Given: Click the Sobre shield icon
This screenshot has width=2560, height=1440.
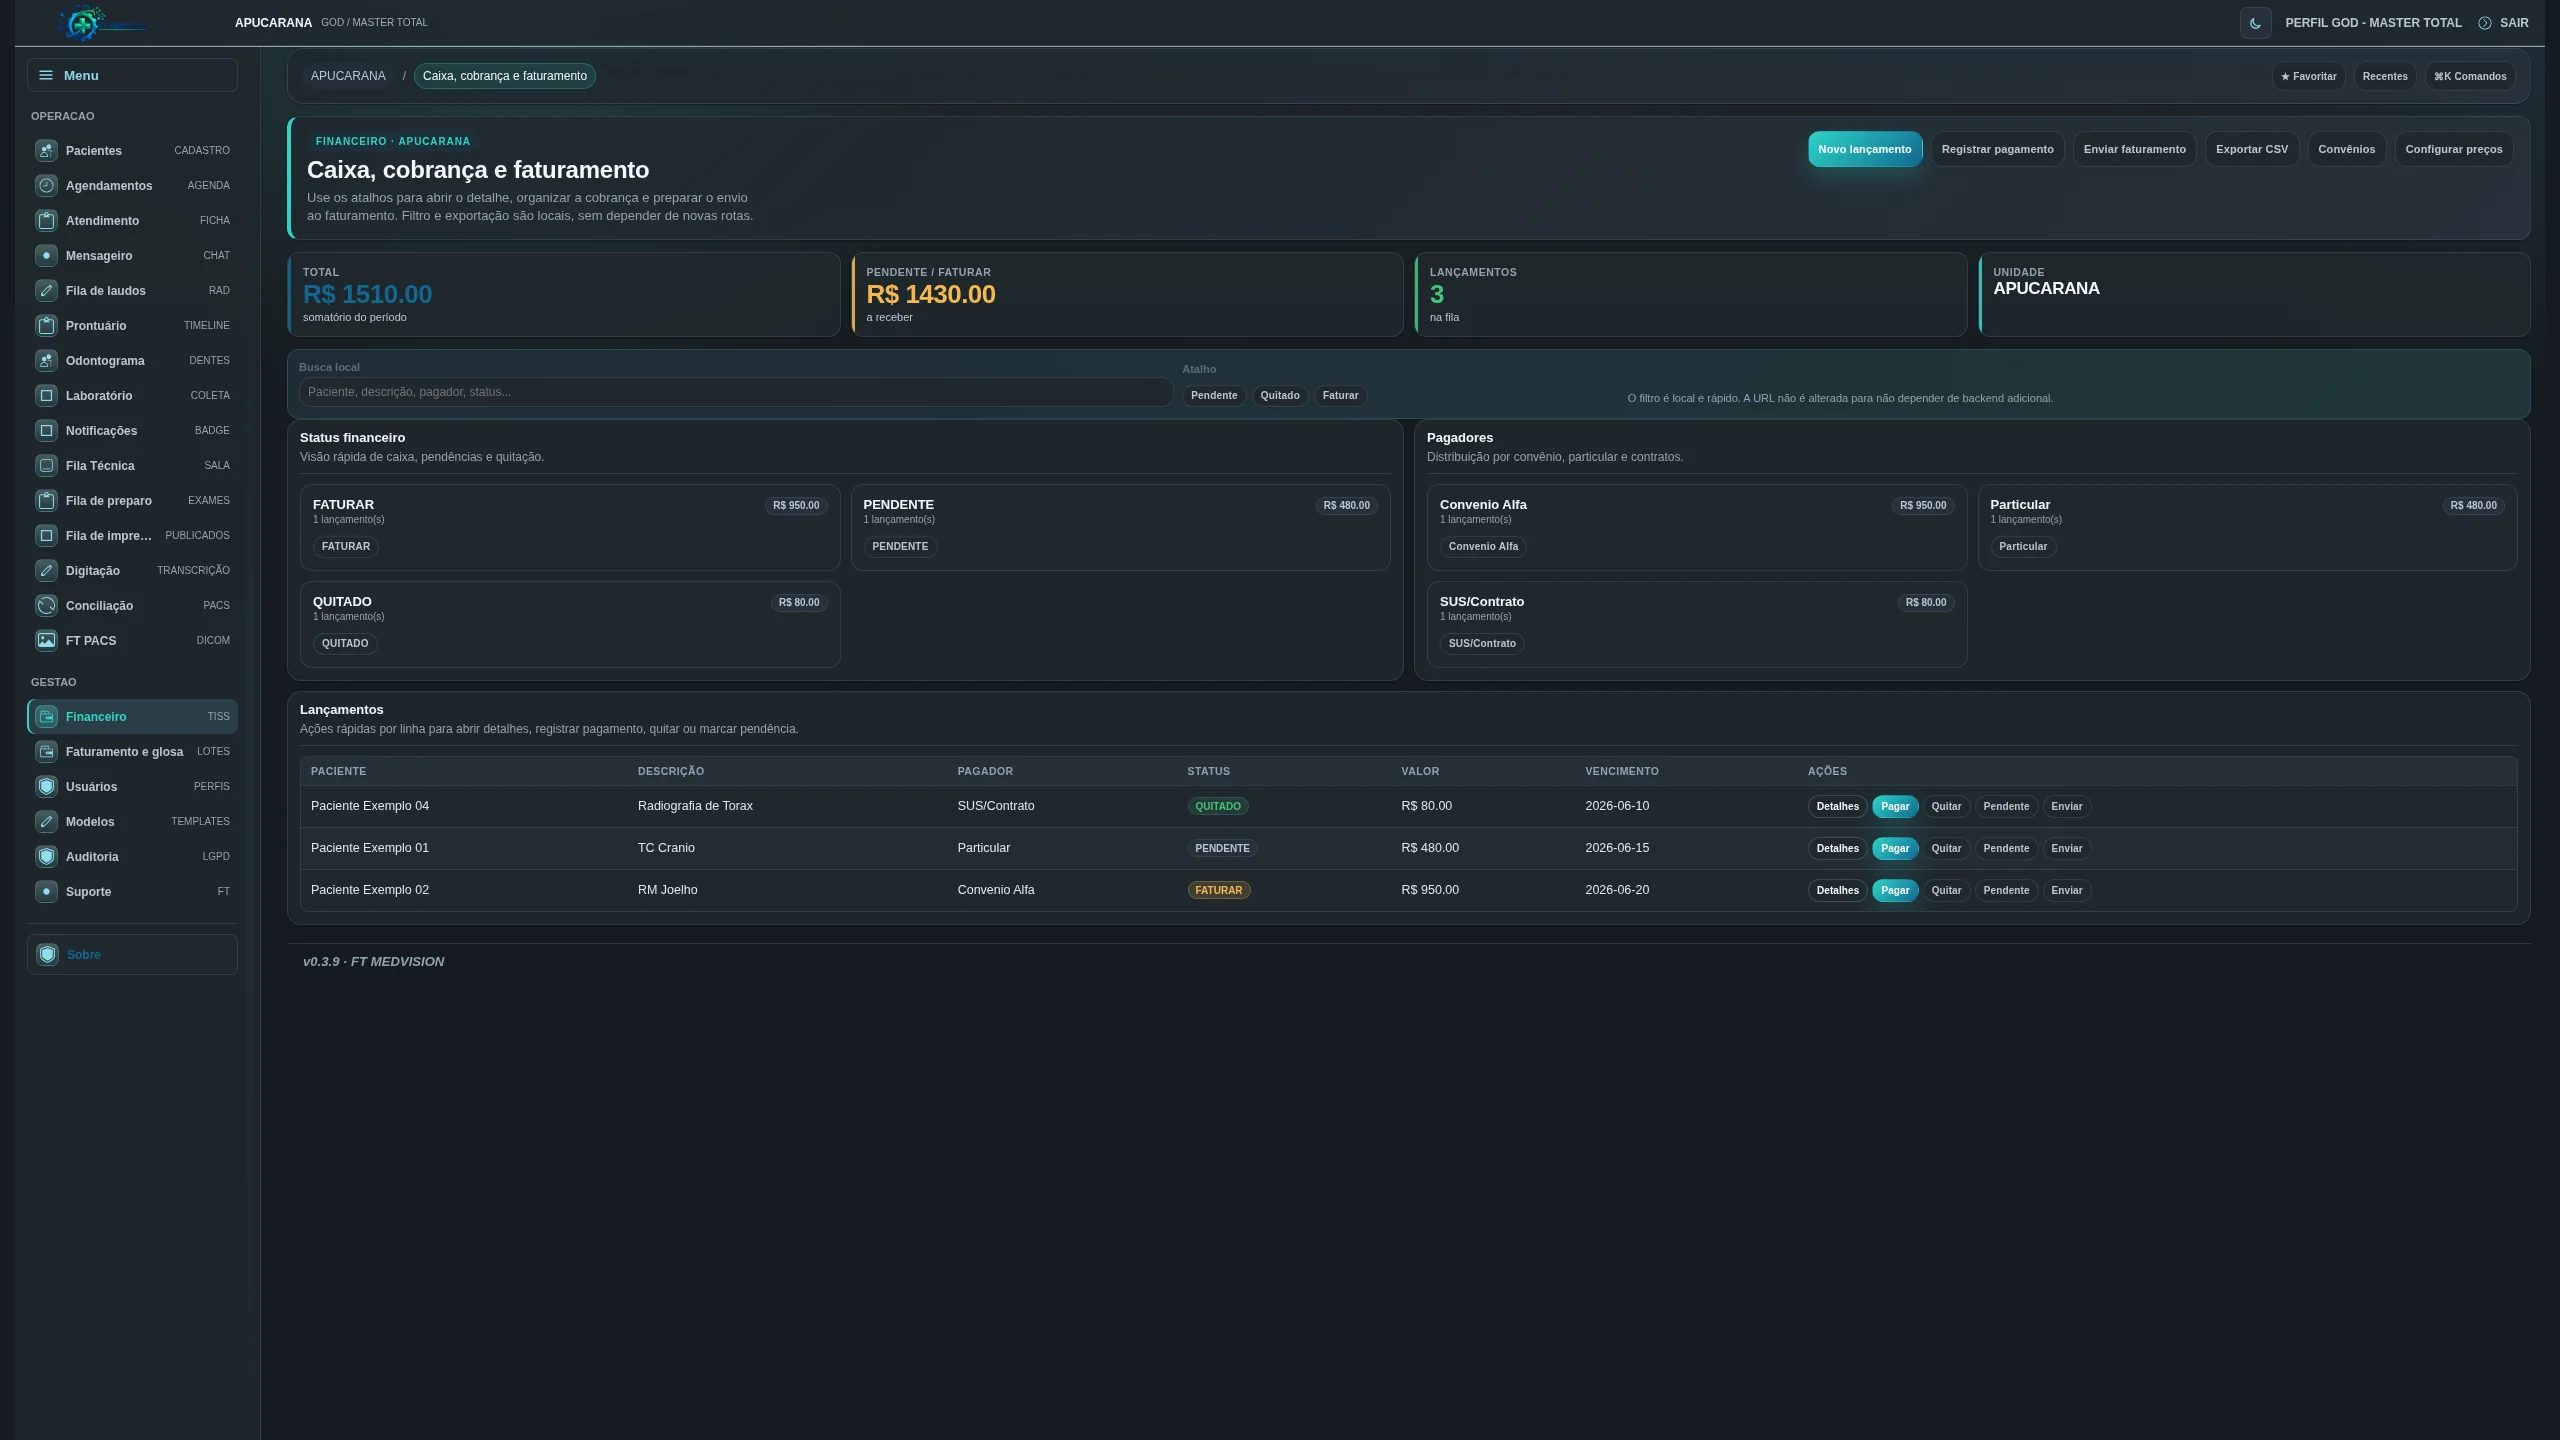Looking at the screenshot, I should pos(47,954).
